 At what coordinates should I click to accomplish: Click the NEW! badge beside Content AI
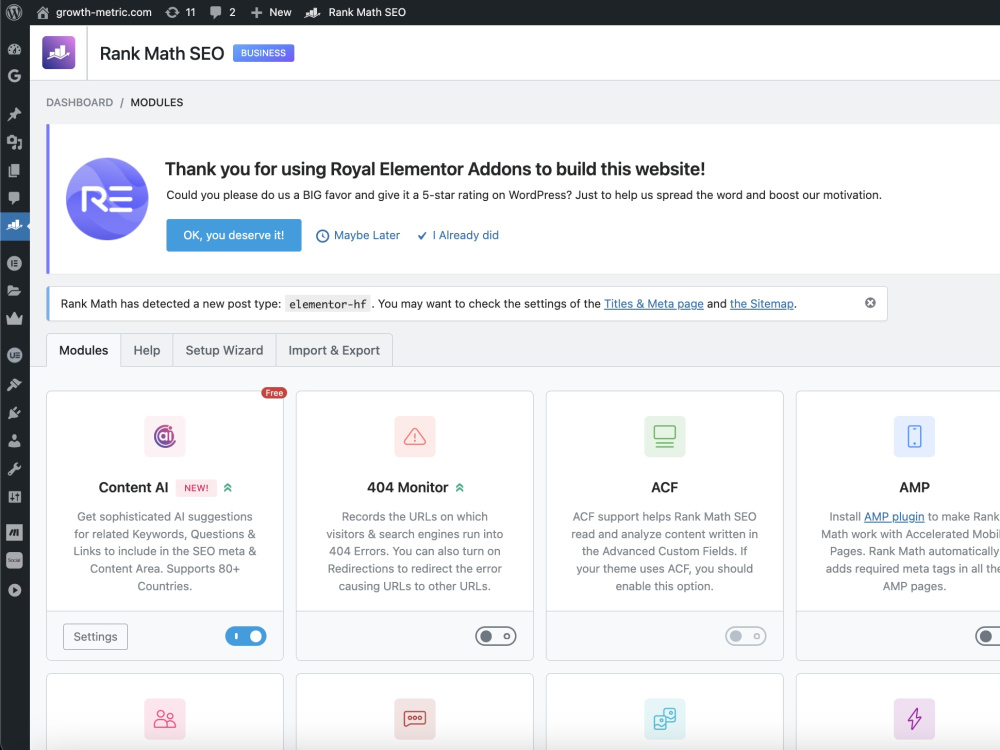coord(196,488)
